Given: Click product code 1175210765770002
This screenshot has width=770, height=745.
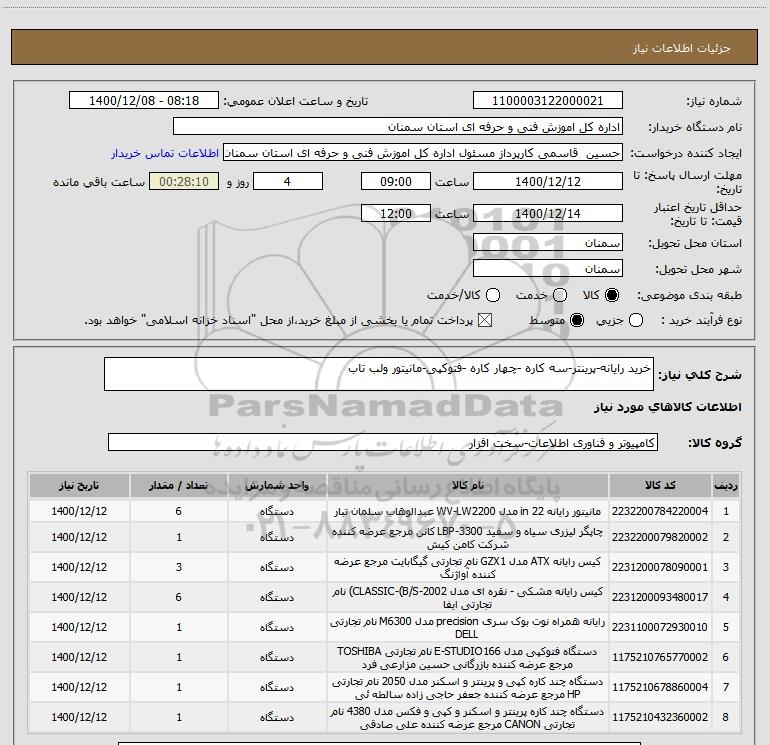Looking at the screenshot, I should [x=660, y=657].
